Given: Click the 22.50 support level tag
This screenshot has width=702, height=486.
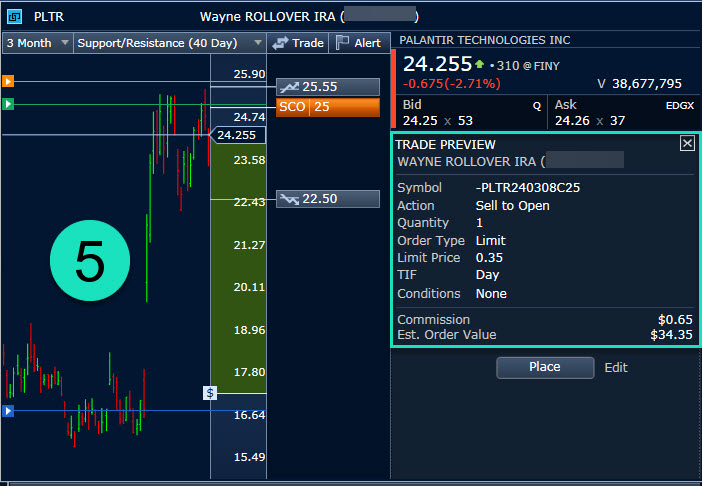Looking at the screenshot, I should (328, 199).
